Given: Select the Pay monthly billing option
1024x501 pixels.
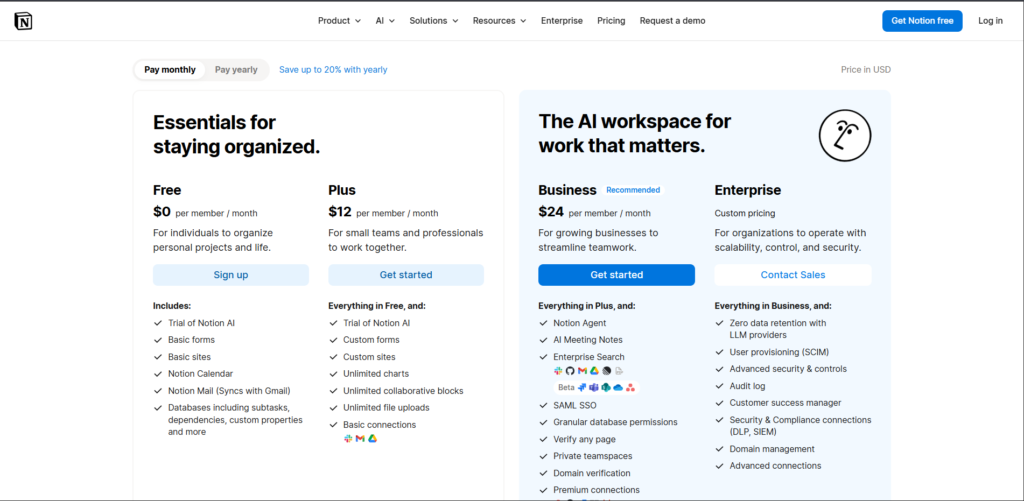Looking at the screenshot, I should [170, 70].
